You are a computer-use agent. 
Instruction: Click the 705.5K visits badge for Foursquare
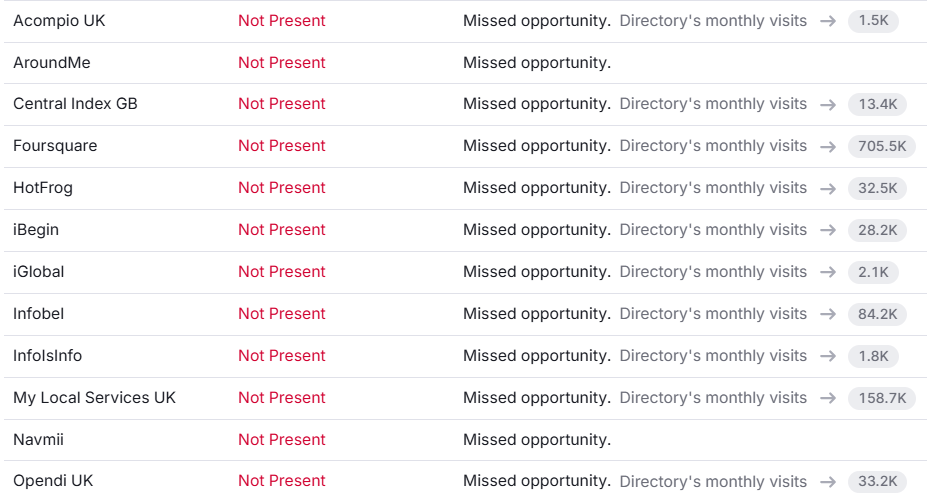pos(881,146)
